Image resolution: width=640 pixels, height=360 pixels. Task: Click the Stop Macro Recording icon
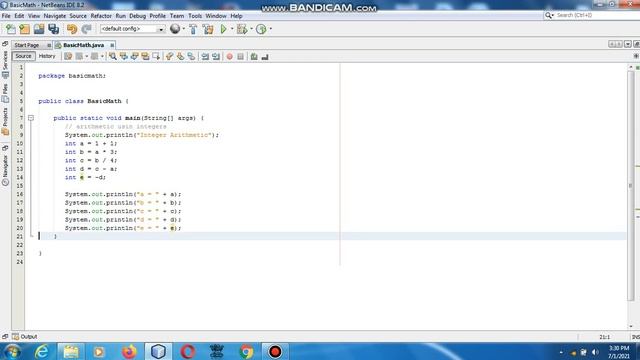tap(240, 56)
